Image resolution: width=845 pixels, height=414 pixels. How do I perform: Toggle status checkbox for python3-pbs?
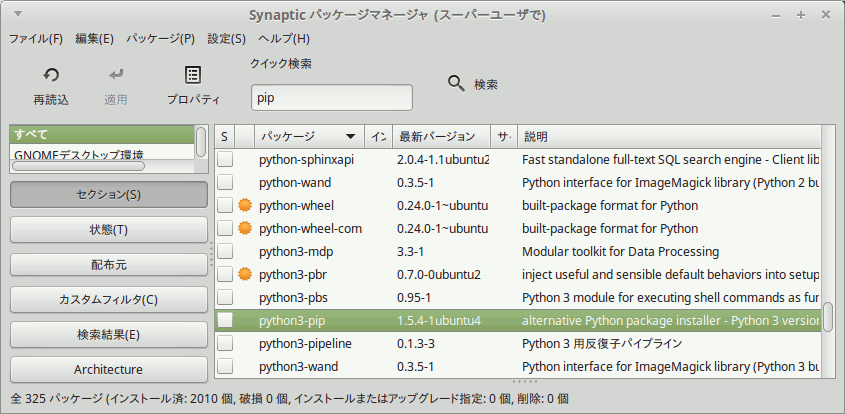point(225,298)
